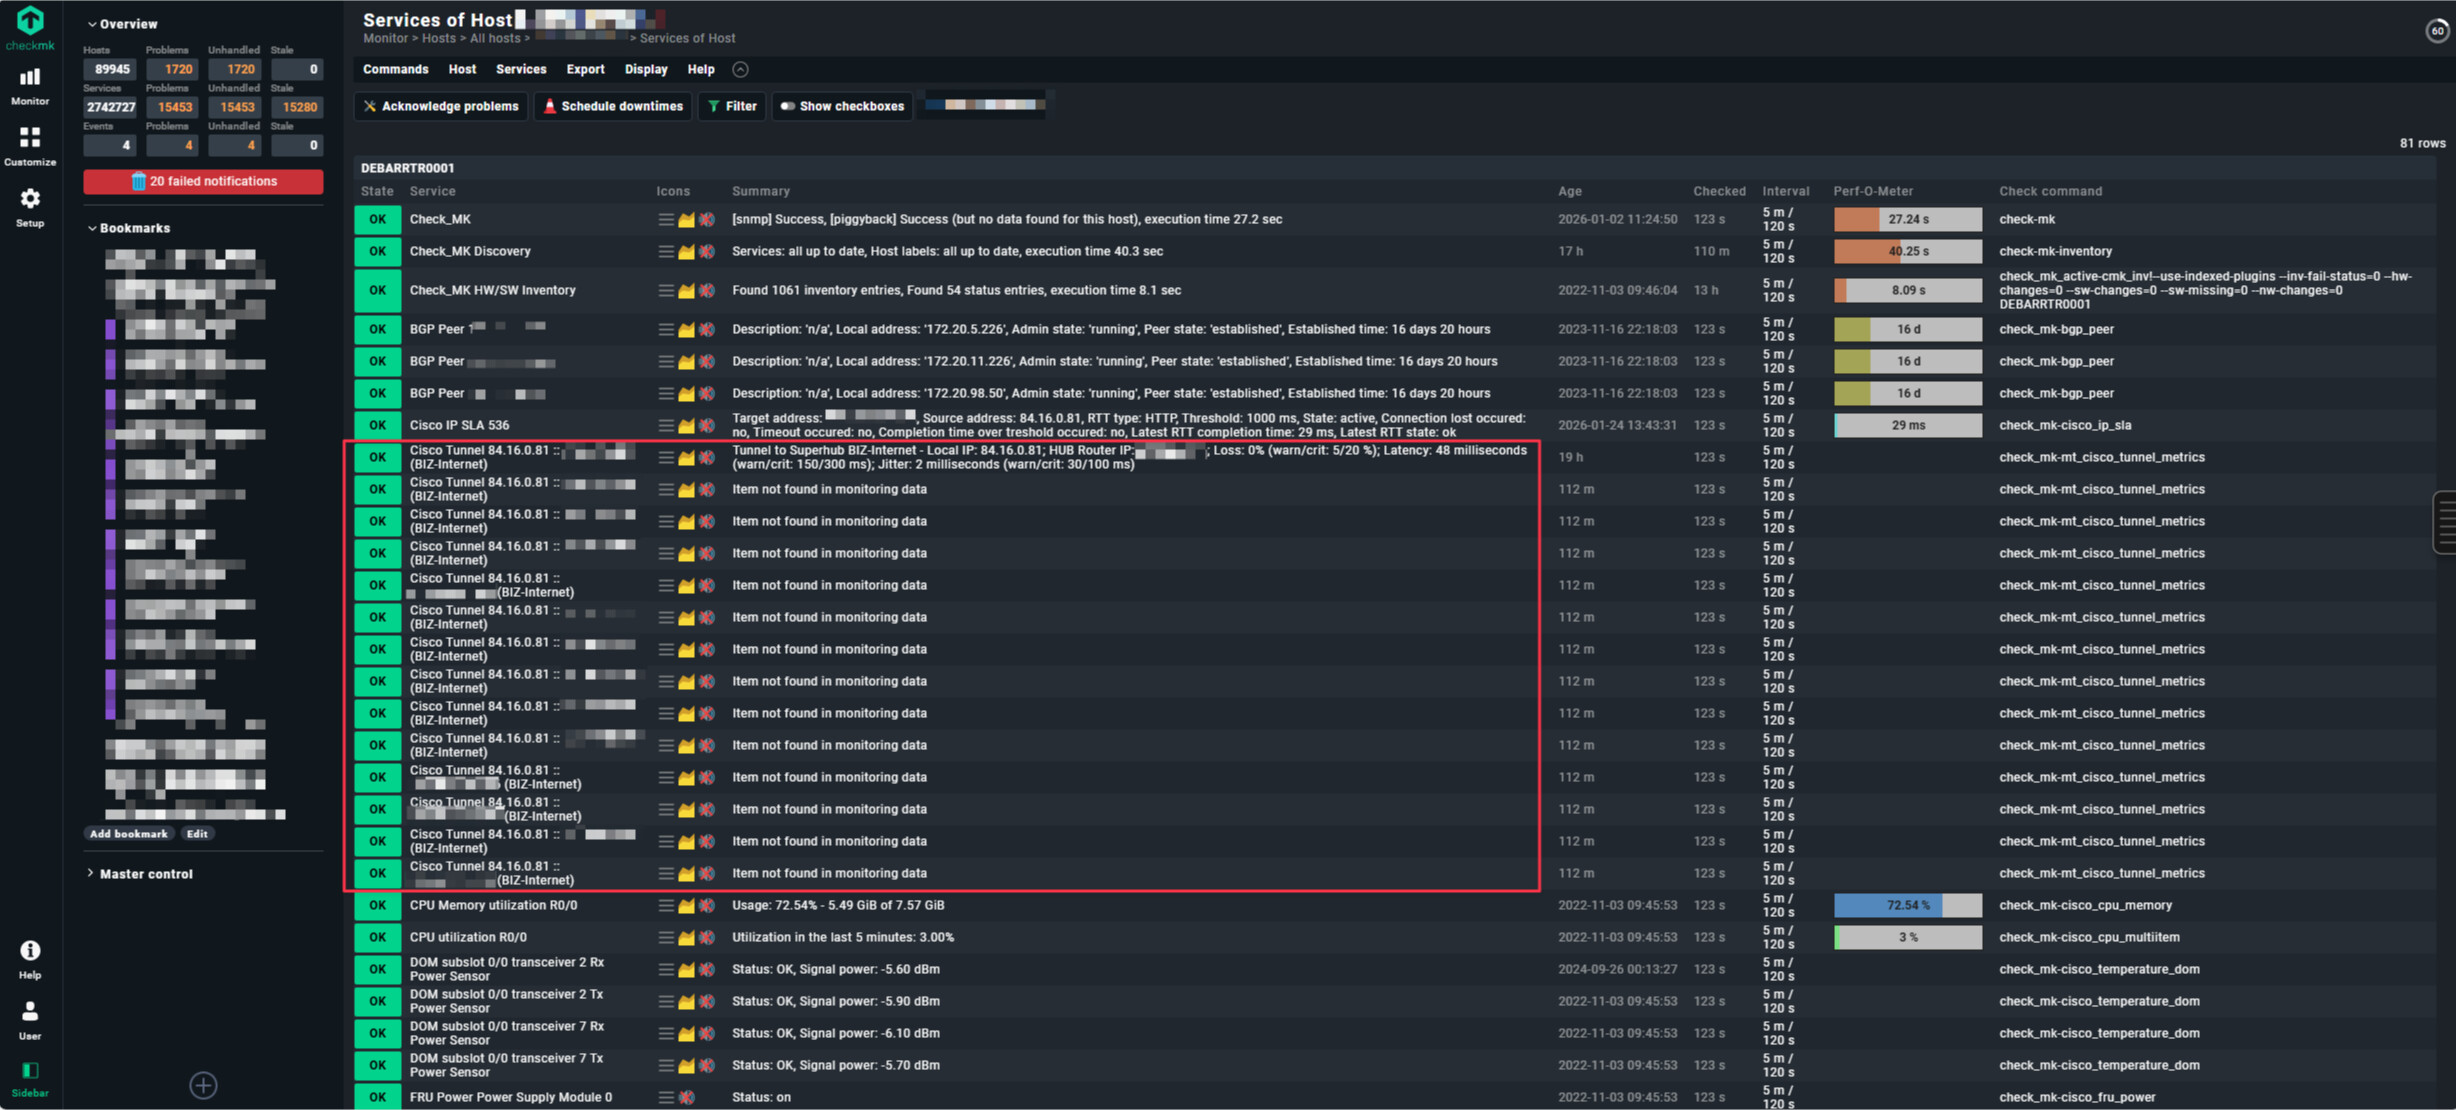Open the Commands menu
This screenshot has width=2456, height=1110.
click(x=395, y=70)
